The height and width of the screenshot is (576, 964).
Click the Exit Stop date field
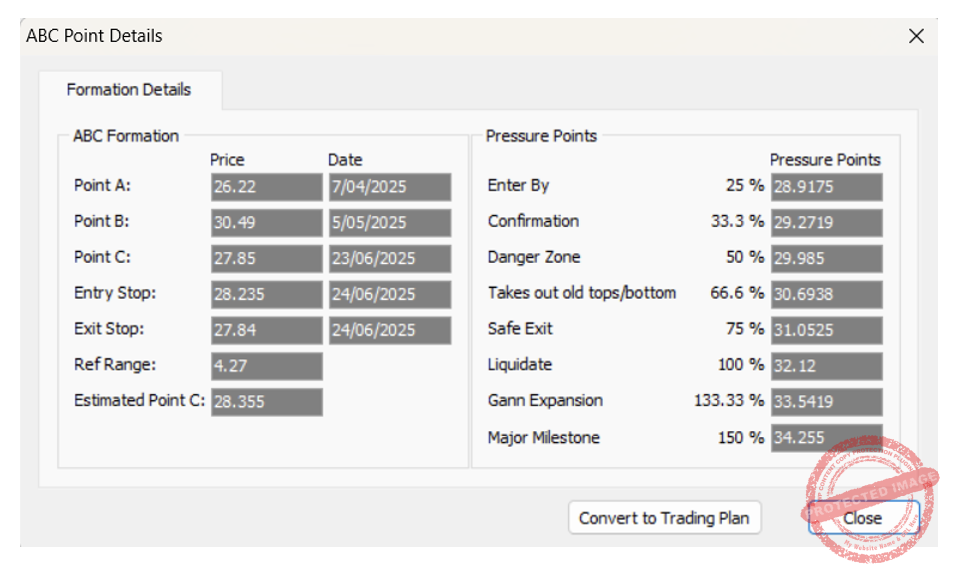(x=389, y=330)
